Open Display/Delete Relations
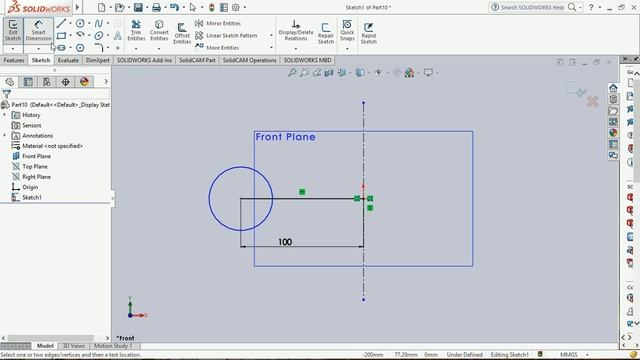The image size is (640, 360). [x=296, y=30]
